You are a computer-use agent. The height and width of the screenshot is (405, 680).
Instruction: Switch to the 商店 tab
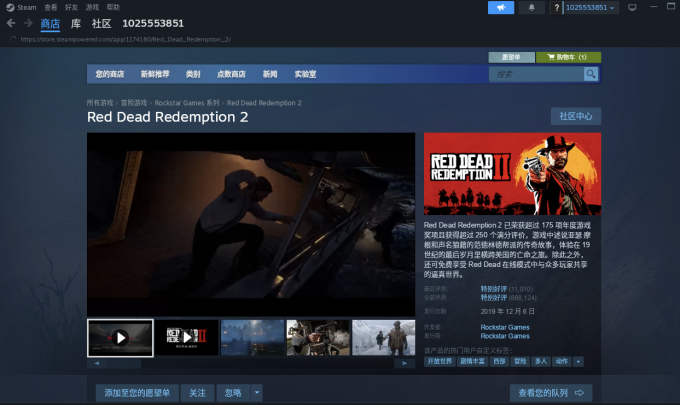coord(50,24)
